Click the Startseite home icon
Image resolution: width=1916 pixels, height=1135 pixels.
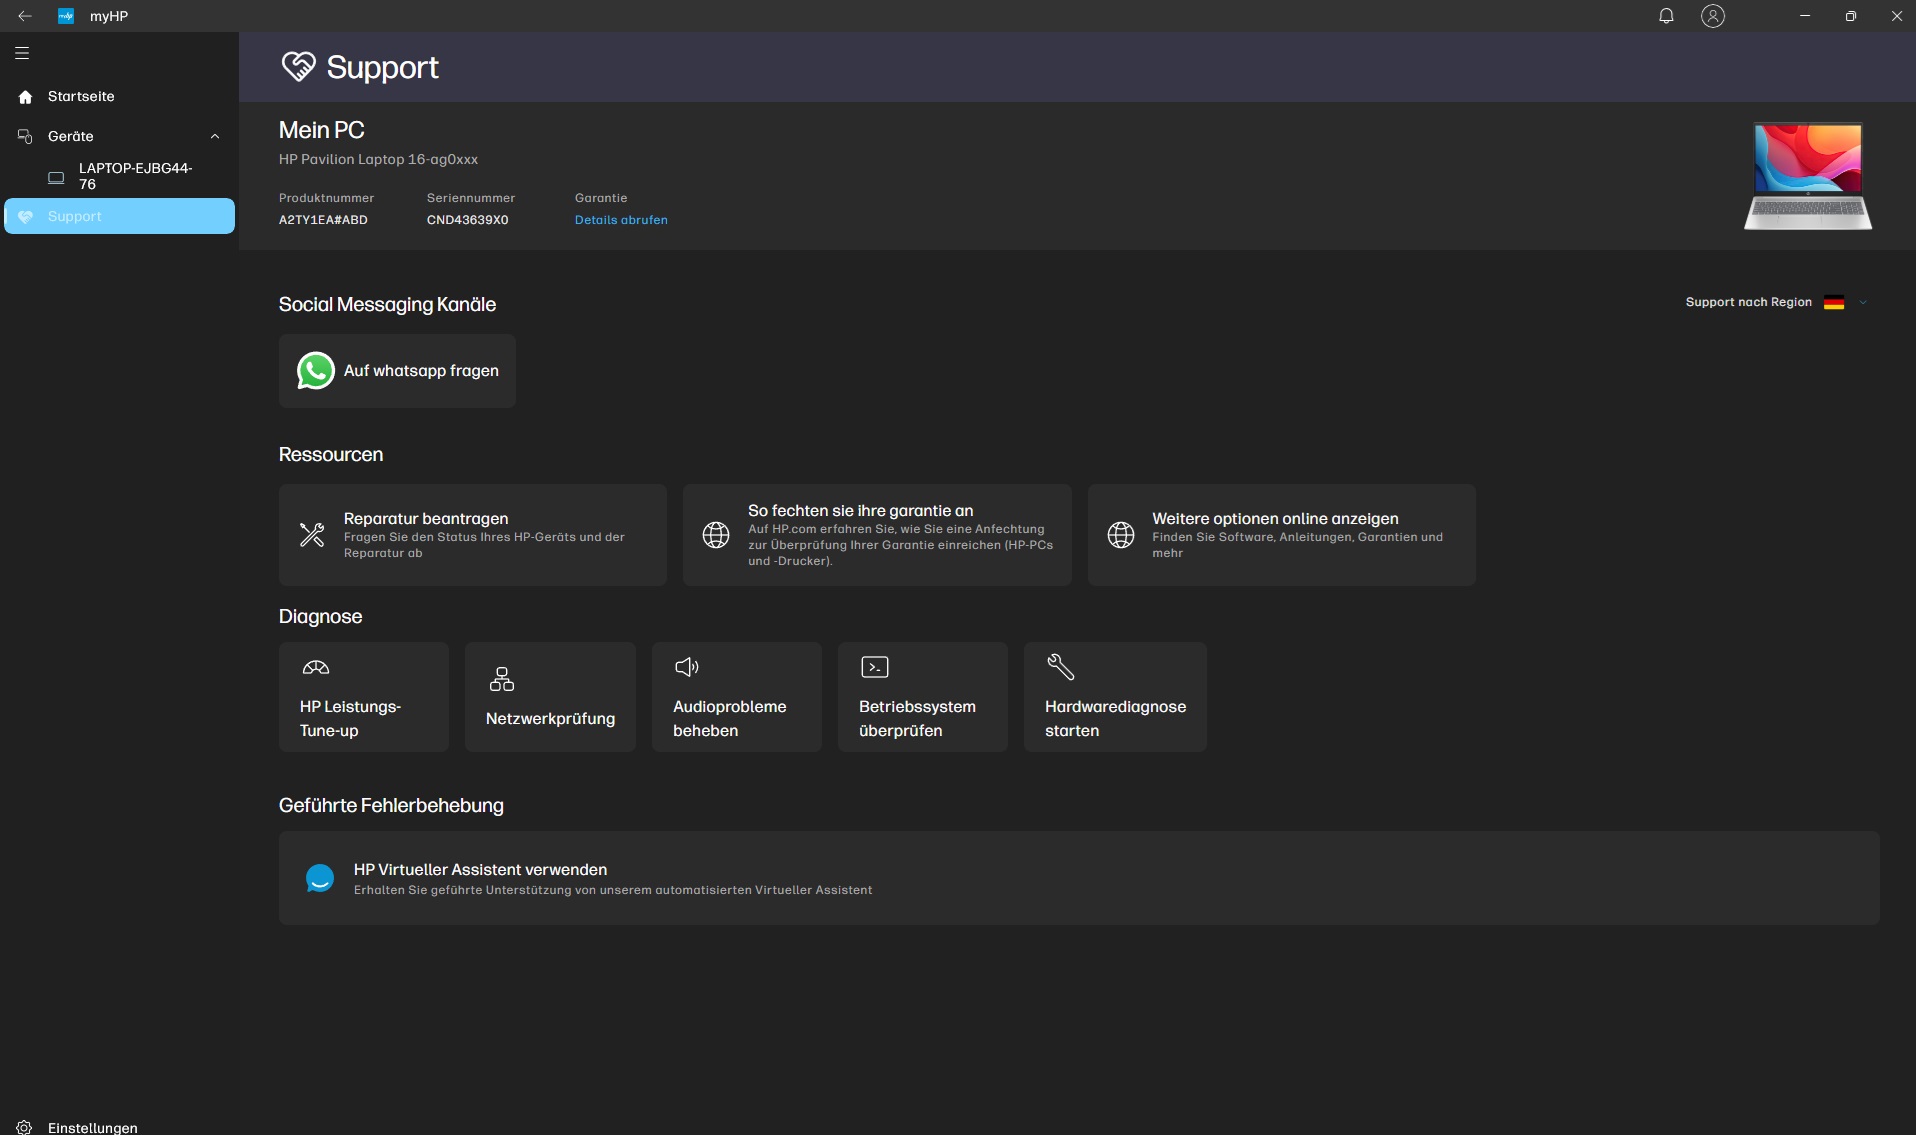click(x=26, y=97)
